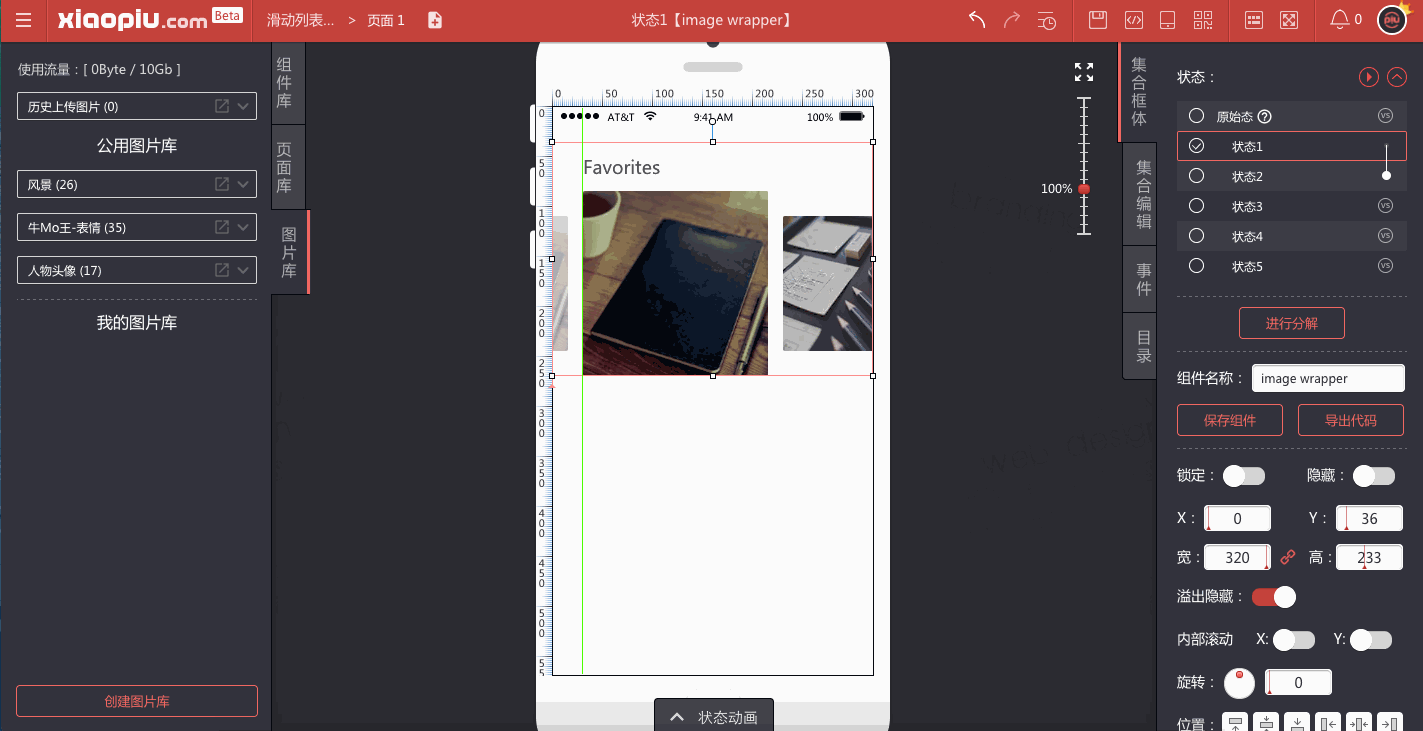Enable internal scroll Y switch
The height and width of the screenshot is (731, 1423).
[x=1371, y=640]
